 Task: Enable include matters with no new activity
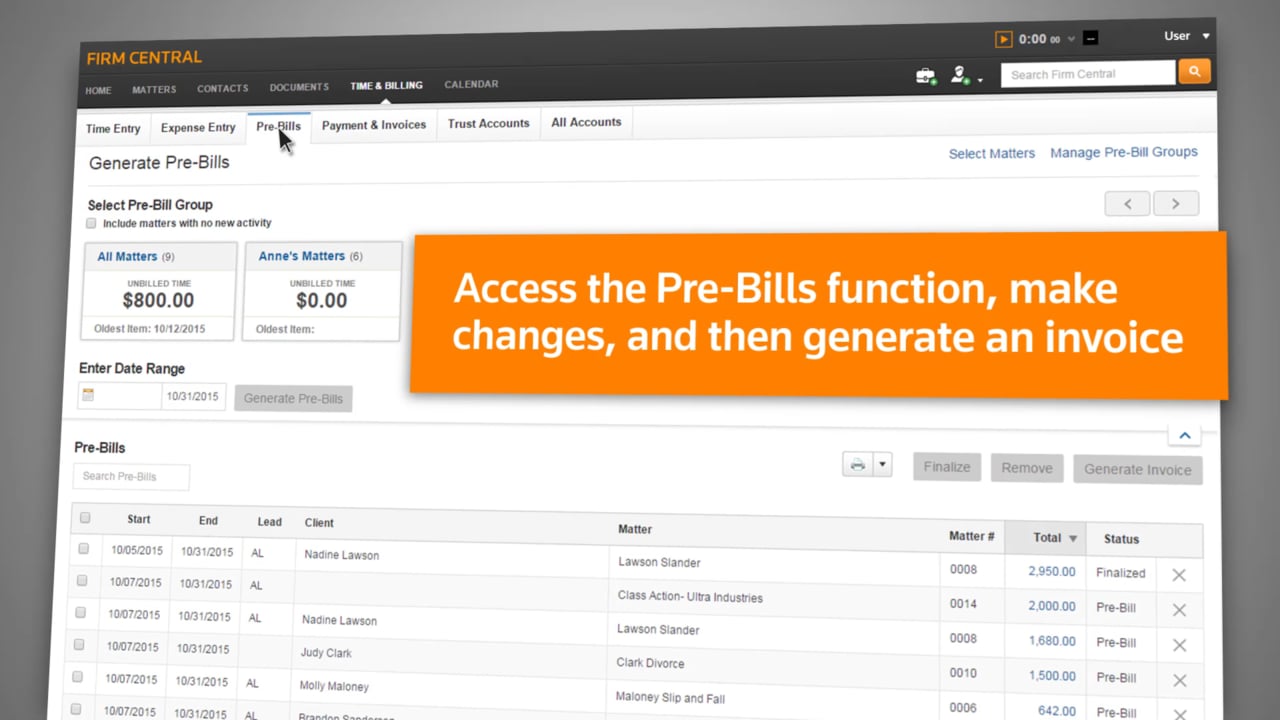click(x=91, y=223)
